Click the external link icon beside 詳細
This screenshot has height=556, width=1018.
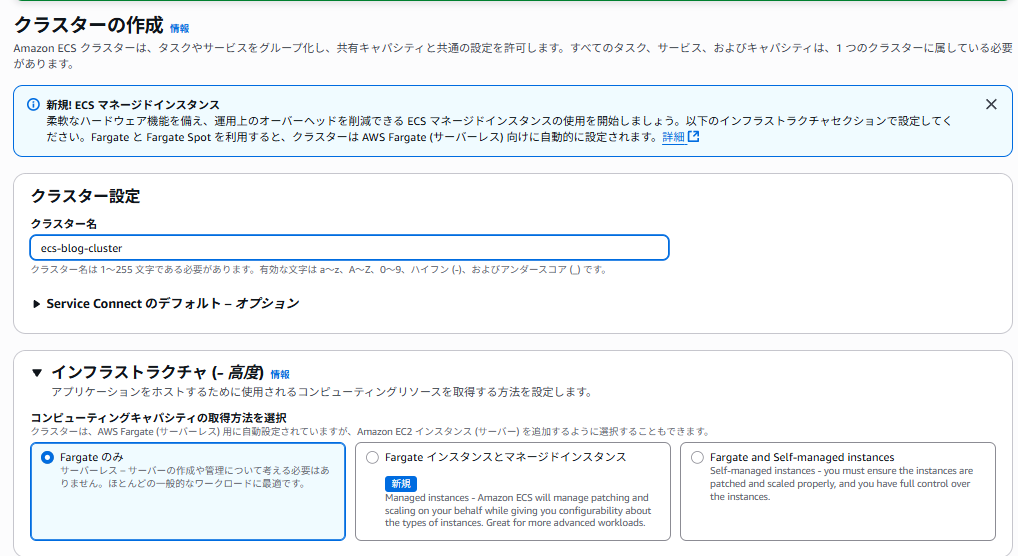point(693,137)
